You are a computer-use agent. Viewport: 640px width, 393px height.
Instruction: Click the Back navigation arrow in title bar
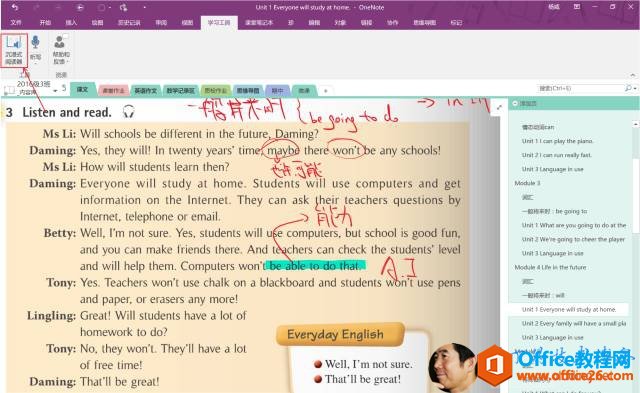[80, 7]
